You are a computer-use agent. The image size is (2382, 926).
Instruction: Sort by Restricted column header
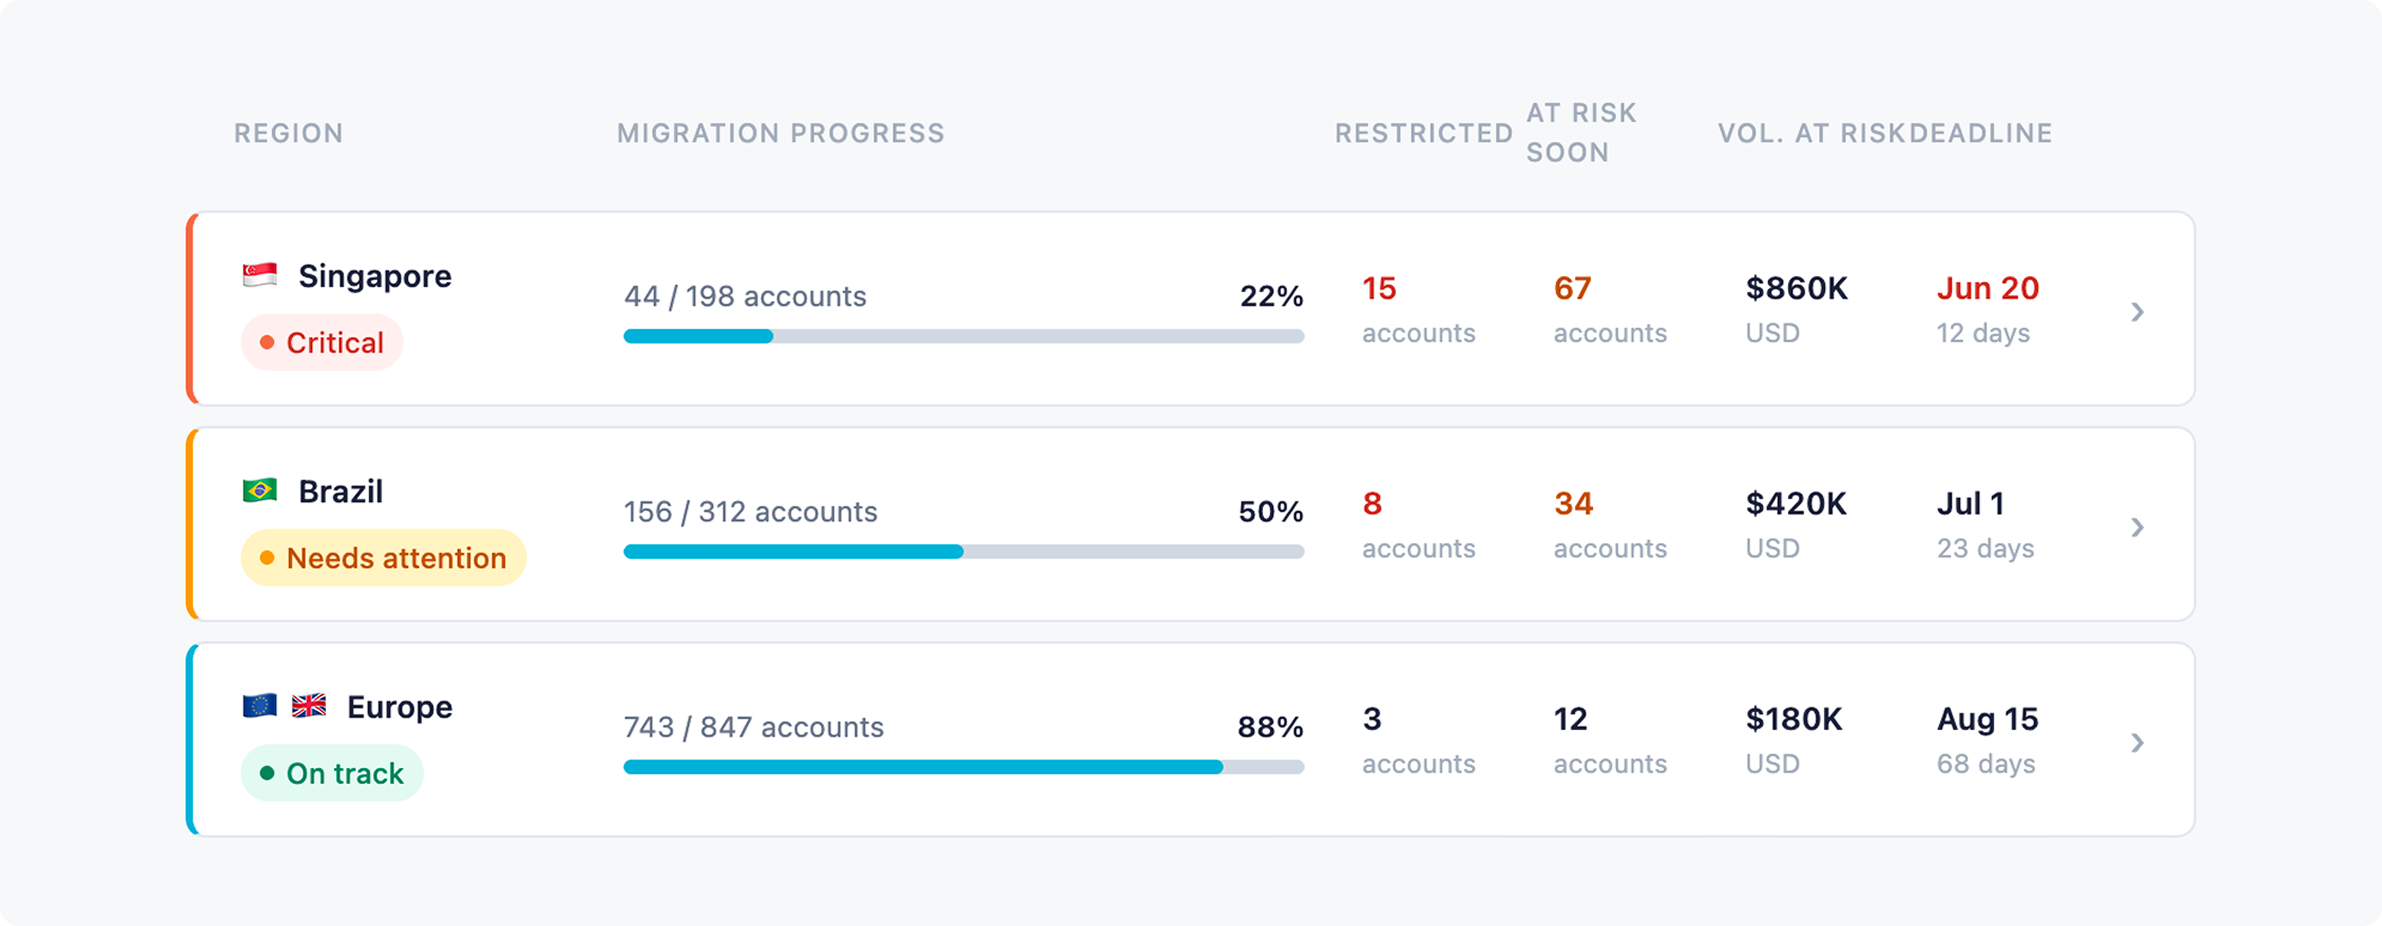point(1424,133)
